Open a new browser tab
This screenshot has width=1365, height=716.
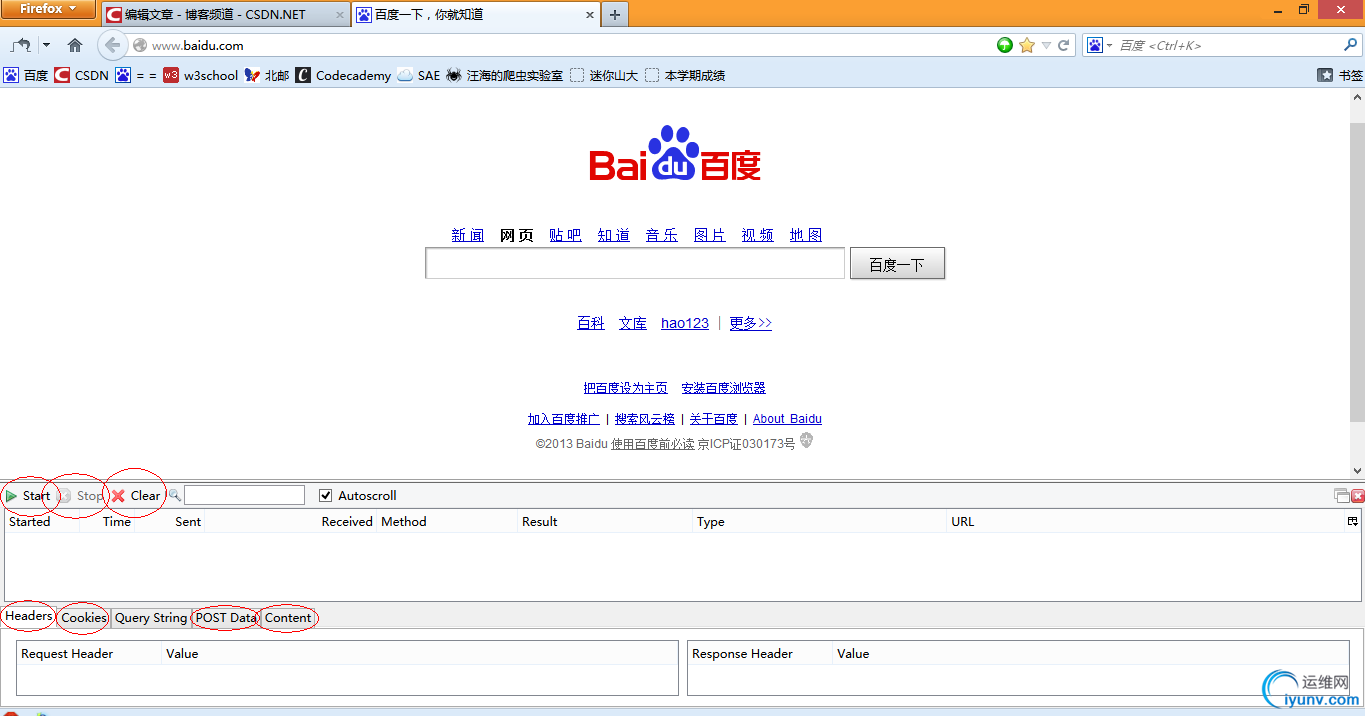[x=615, y=15]
